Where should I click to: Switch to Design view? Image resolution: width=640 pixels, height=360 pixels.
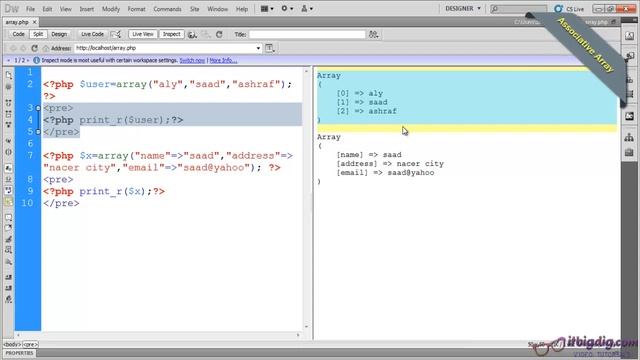[59, 34]
